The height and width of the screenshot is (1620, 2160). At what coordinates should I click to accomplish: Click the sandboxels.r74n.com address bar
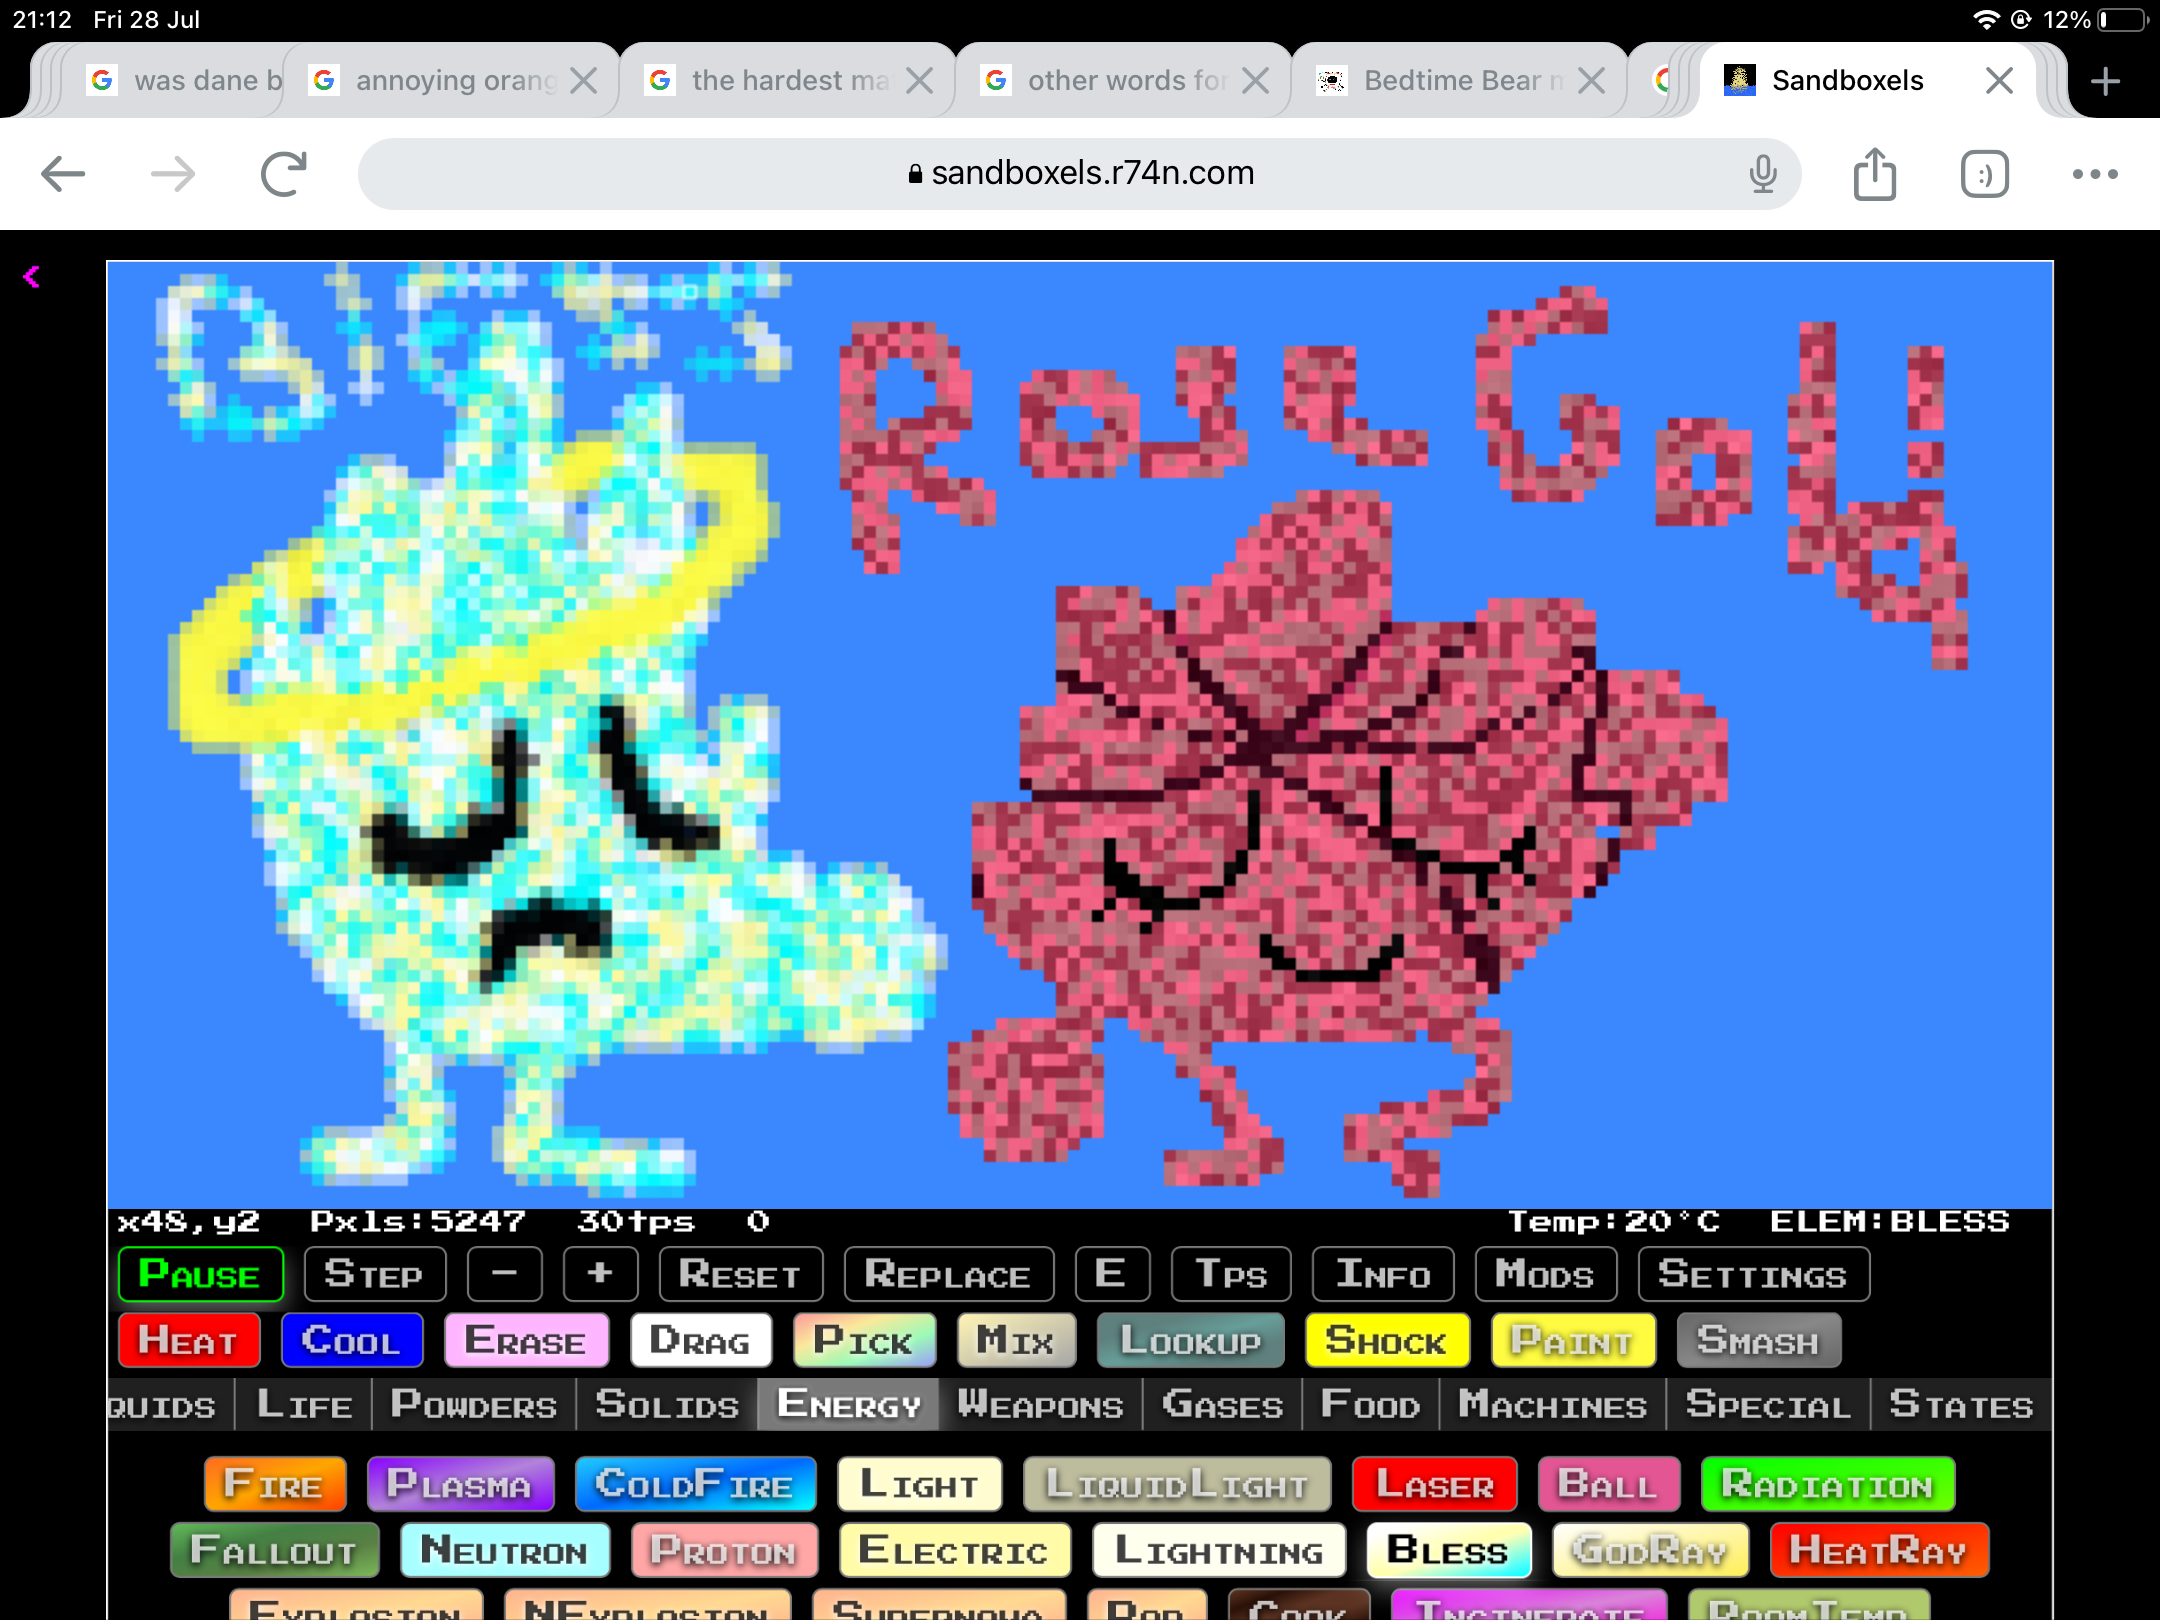(1080, 174)
